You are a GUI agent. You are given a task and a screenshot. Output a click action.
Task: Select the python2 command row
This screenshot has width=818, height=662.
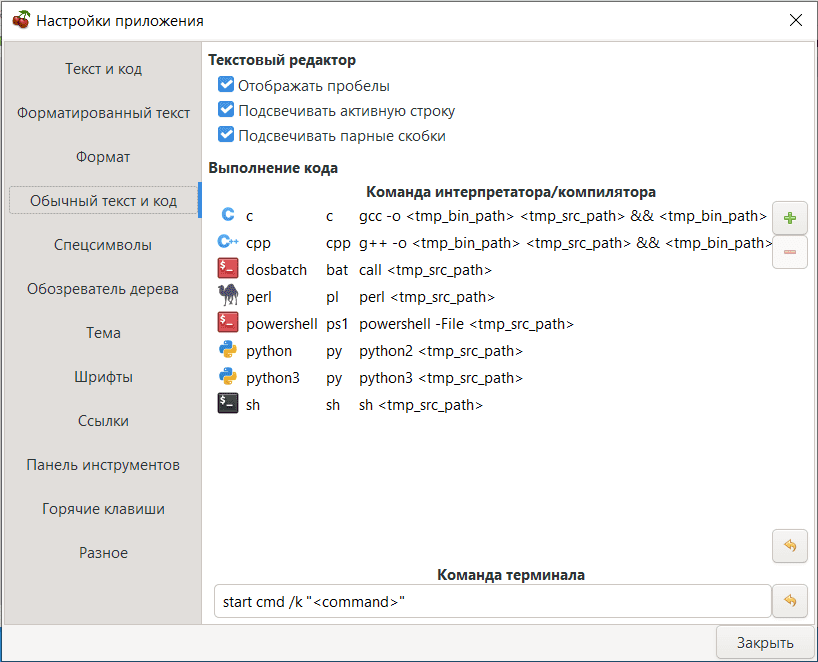point(440,351)
